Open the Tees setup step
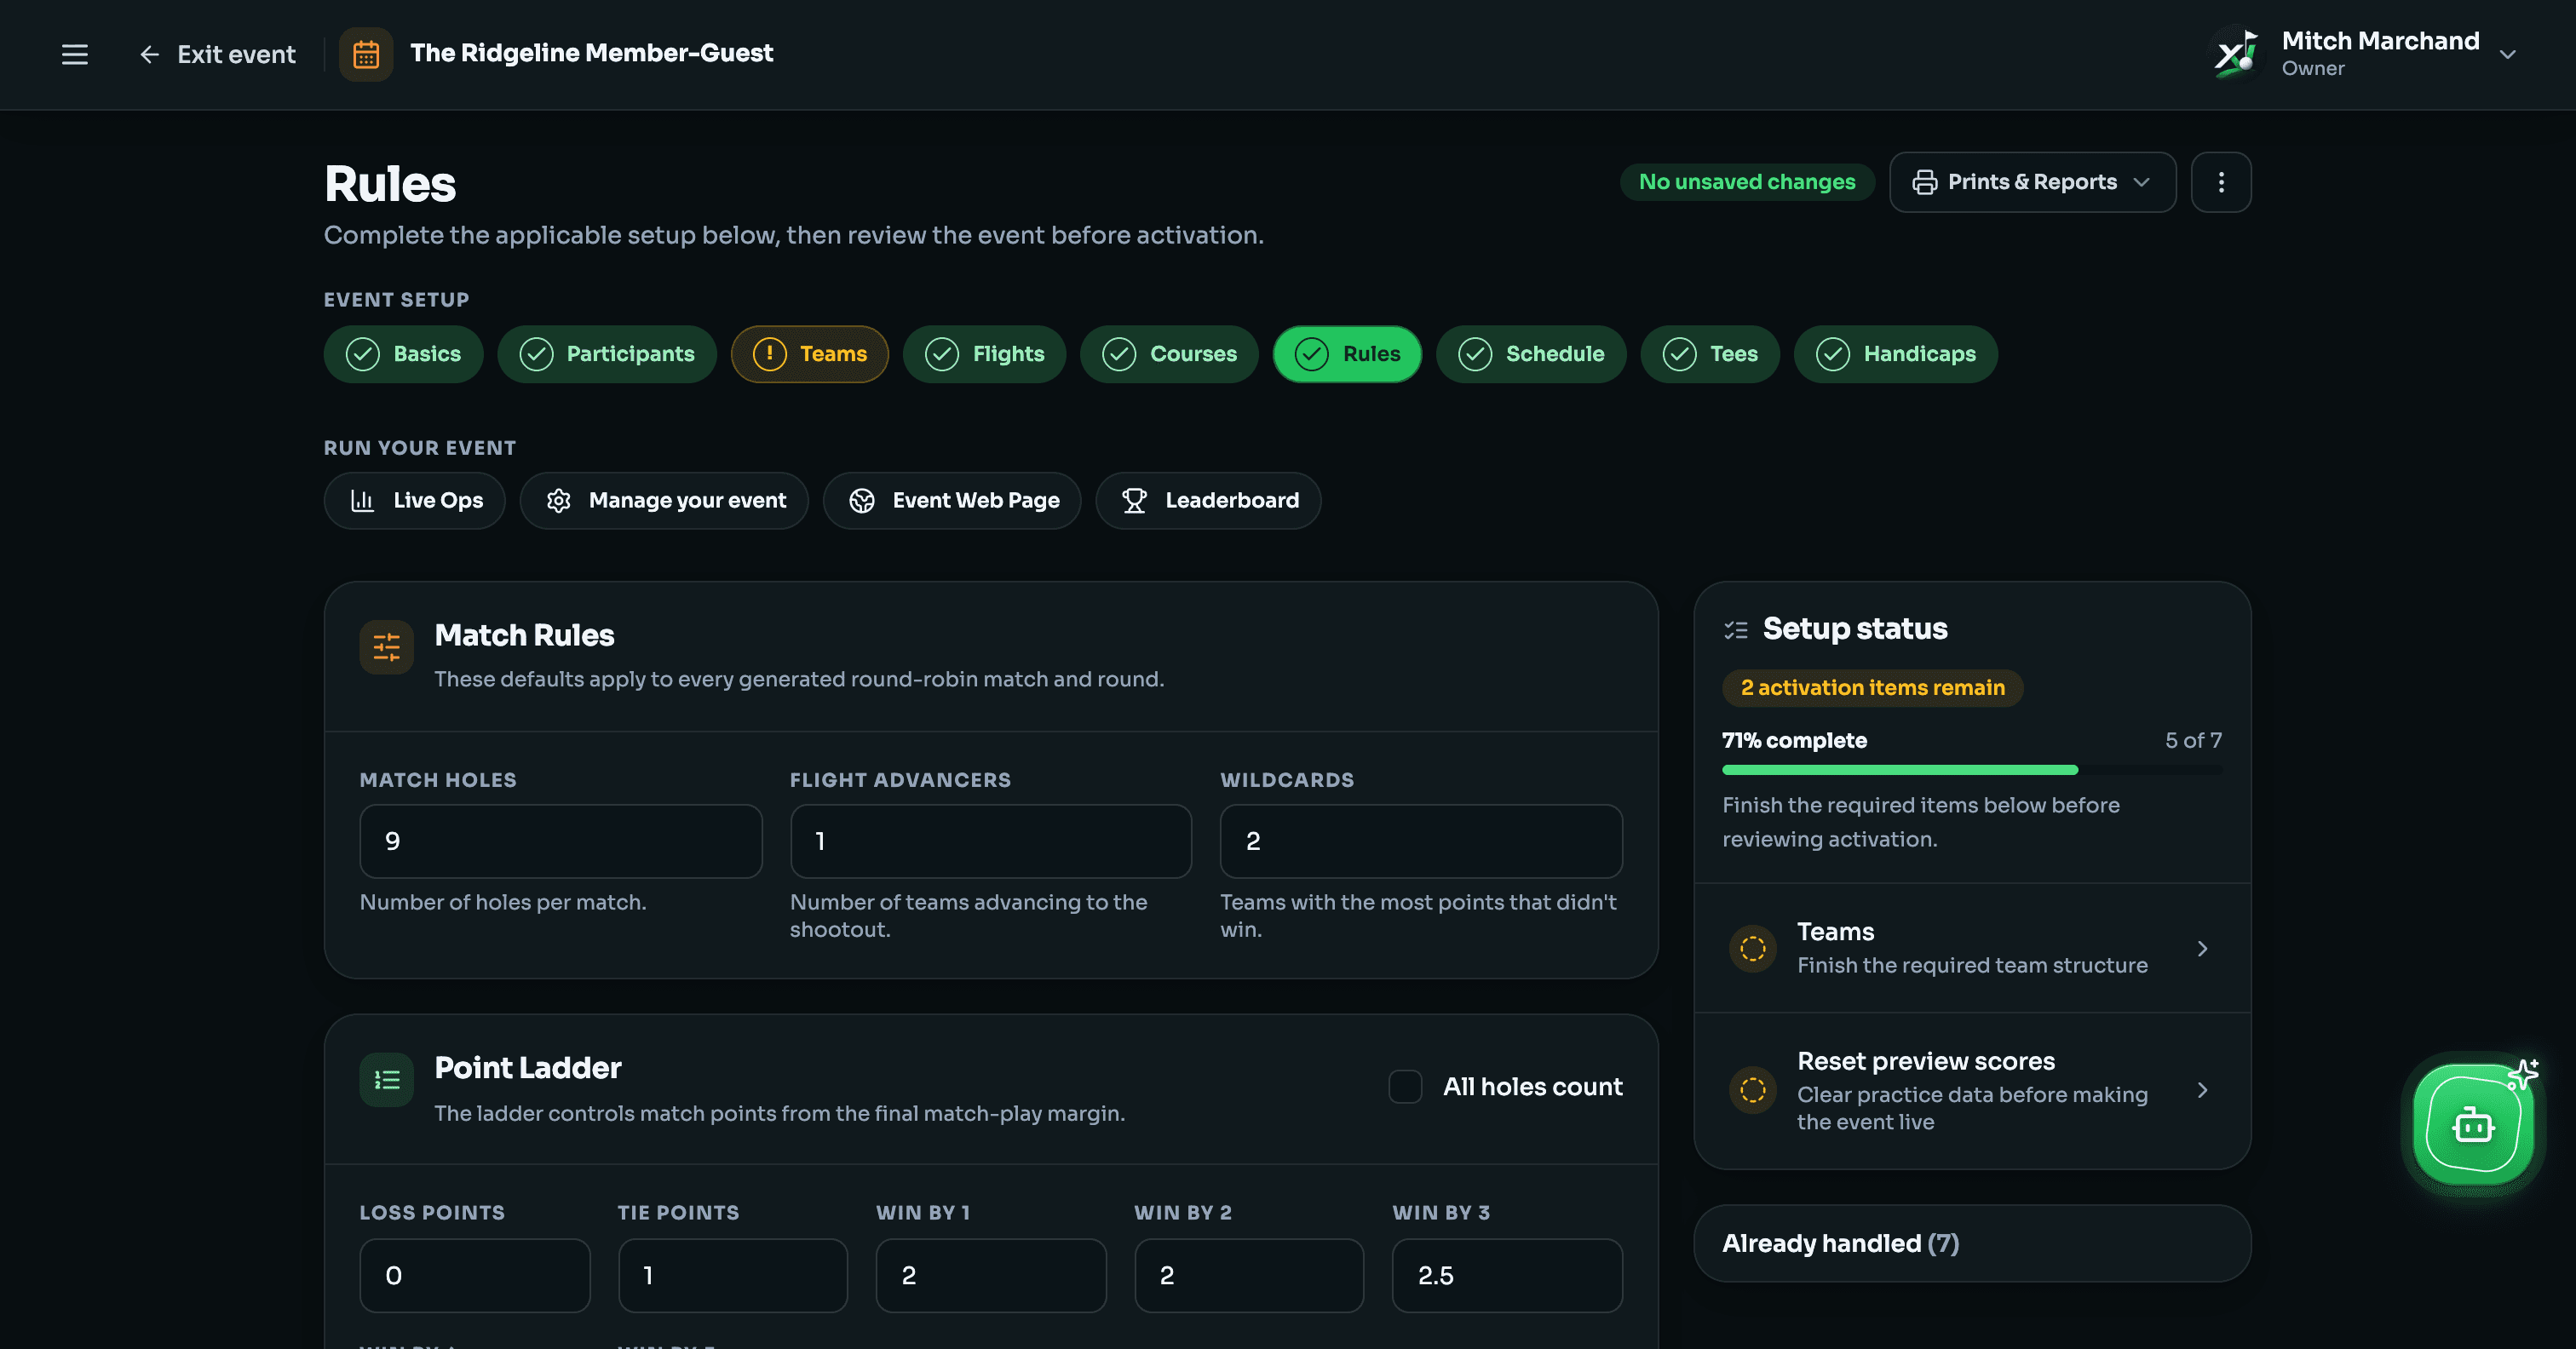The image size is (2576, 1349). 1710,354
